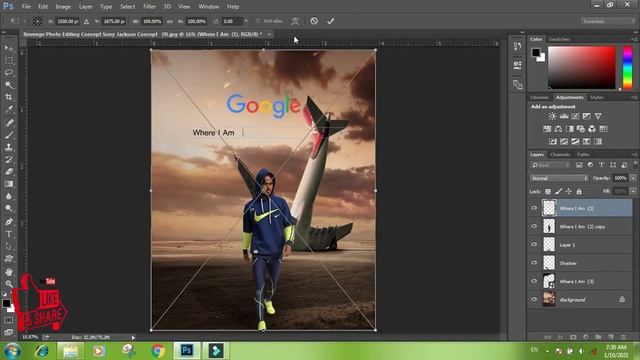The height and width of the screenshot is (360, 640).
Task: Open the status bar info arrow
Action: click(133, 338)
